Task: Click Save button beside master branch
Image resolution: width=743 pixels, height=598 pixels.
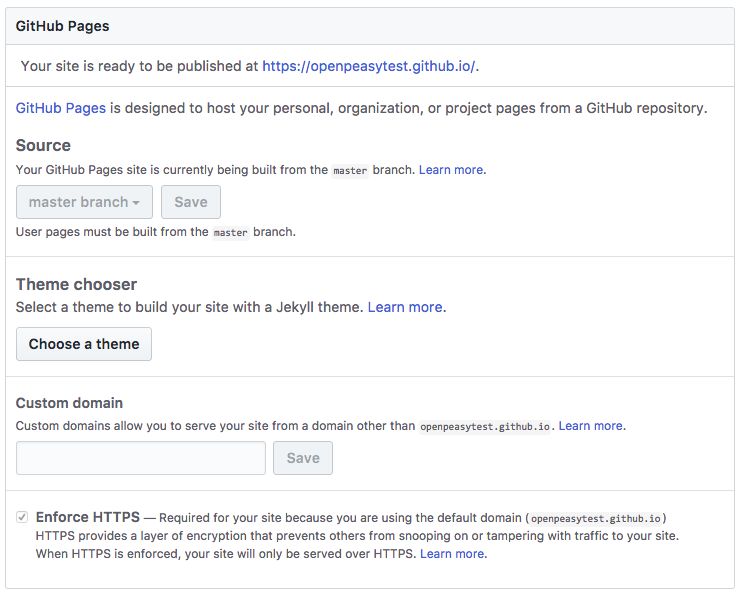Action: (190, 202)
